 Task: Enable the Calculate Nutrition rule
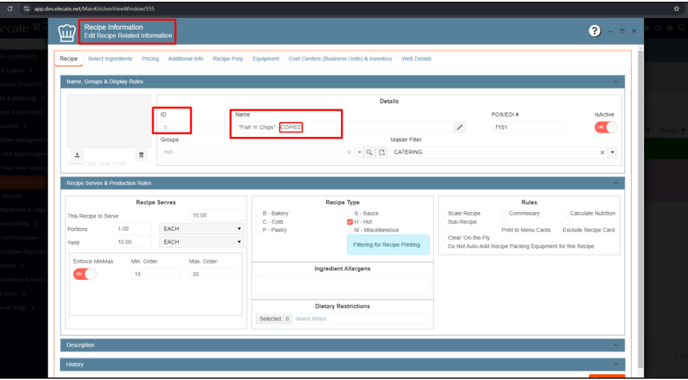pyautogui.click(x=566, y=214)
